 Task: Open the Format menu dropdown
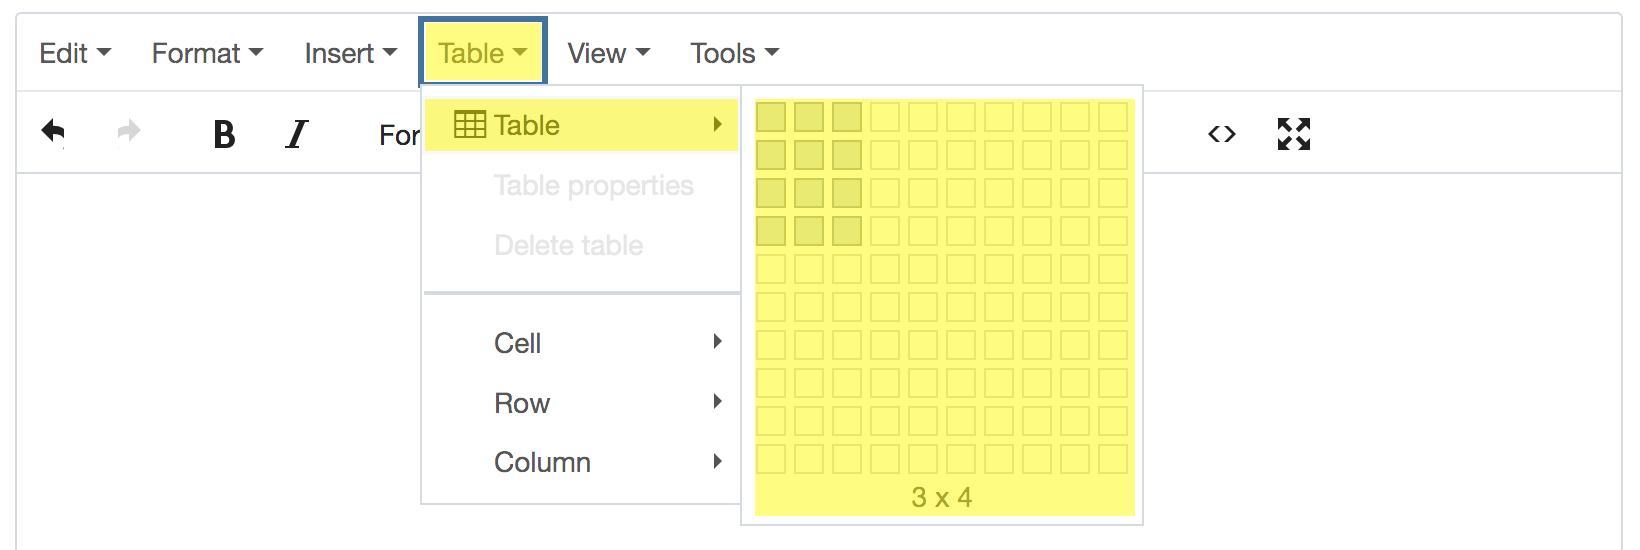pos(207,53)
